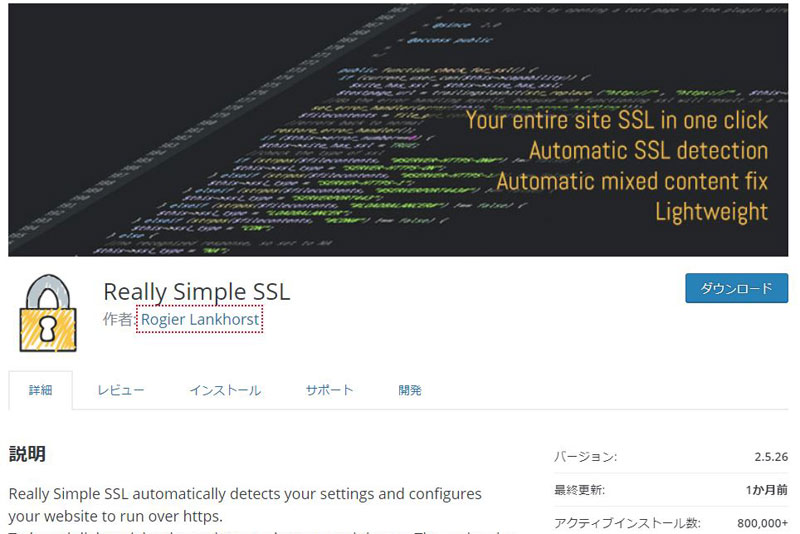Click banner text 'Automatic SSL detection'
This screenshot has height=534, width=800.
pyautogui.click(x=648, y=151)
